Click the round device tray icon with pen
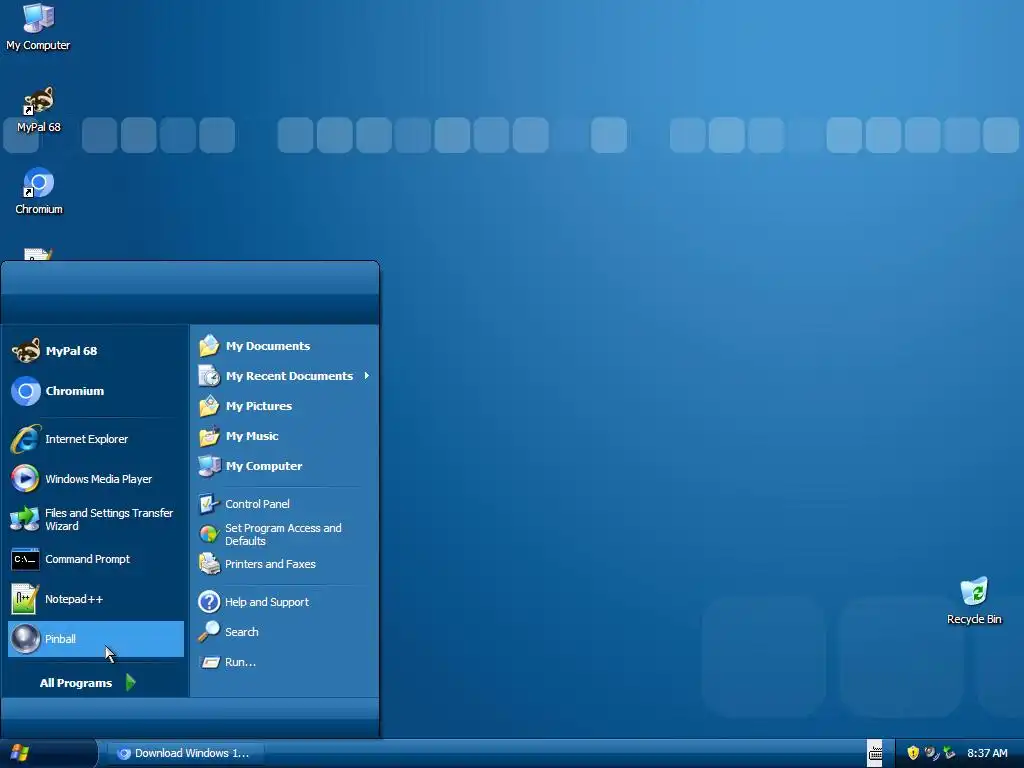 tap(931, 753)
